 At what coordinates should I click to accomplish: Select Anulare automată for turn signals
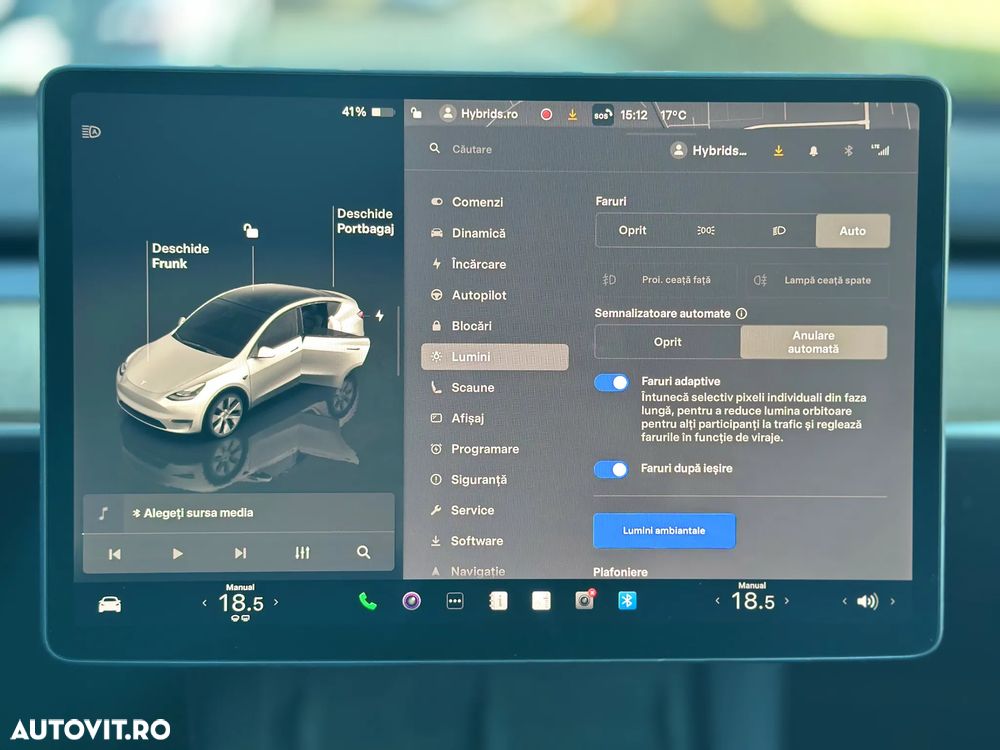813,342
